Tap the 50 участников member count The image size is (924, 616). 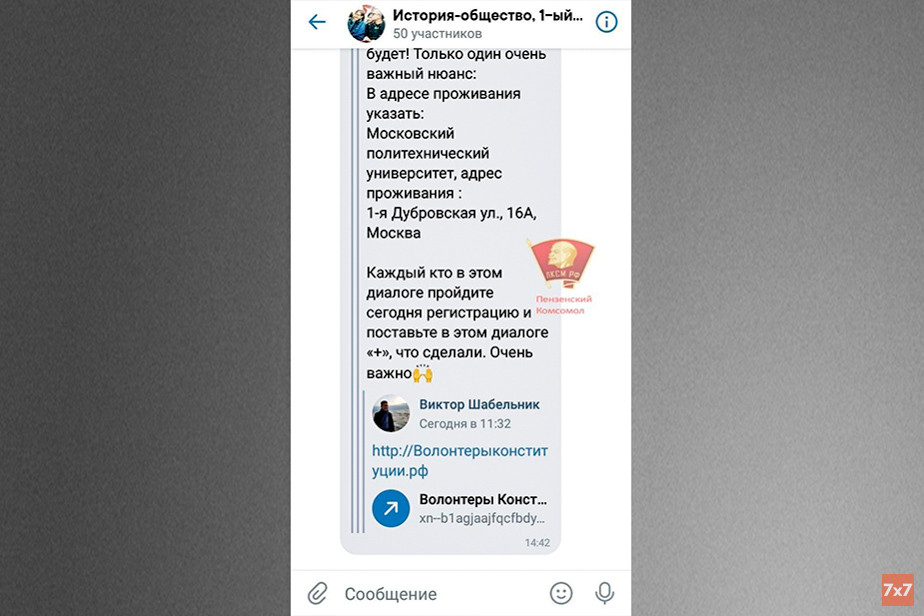pos(437,34)
